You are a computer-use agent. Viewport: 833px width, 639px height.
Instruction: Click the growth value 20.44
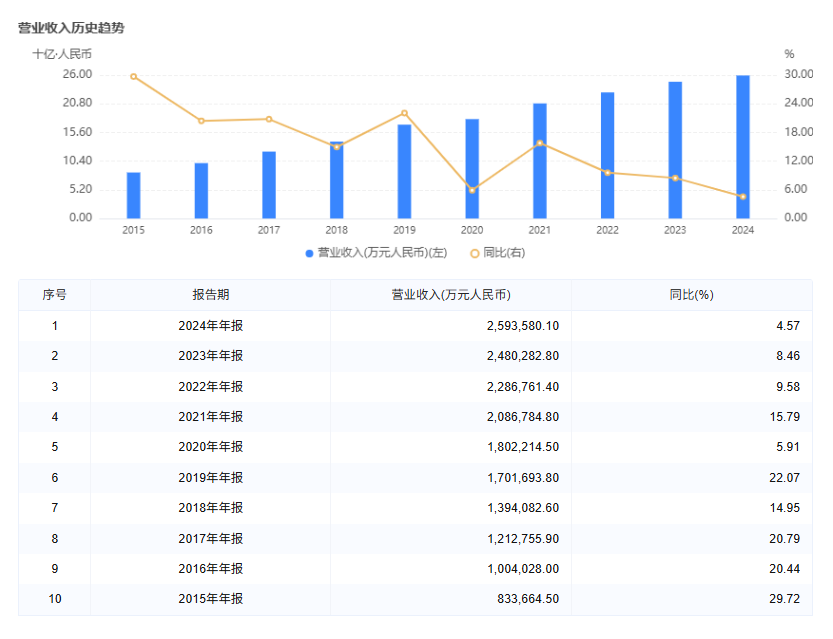[785, 569]
